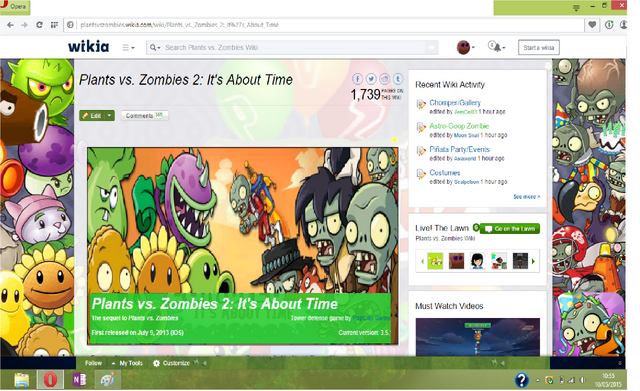Advance chat avatars with right arrow
The width and height of the screenshot is (640, 391).
pyautogui.click(x=533, y=261)
